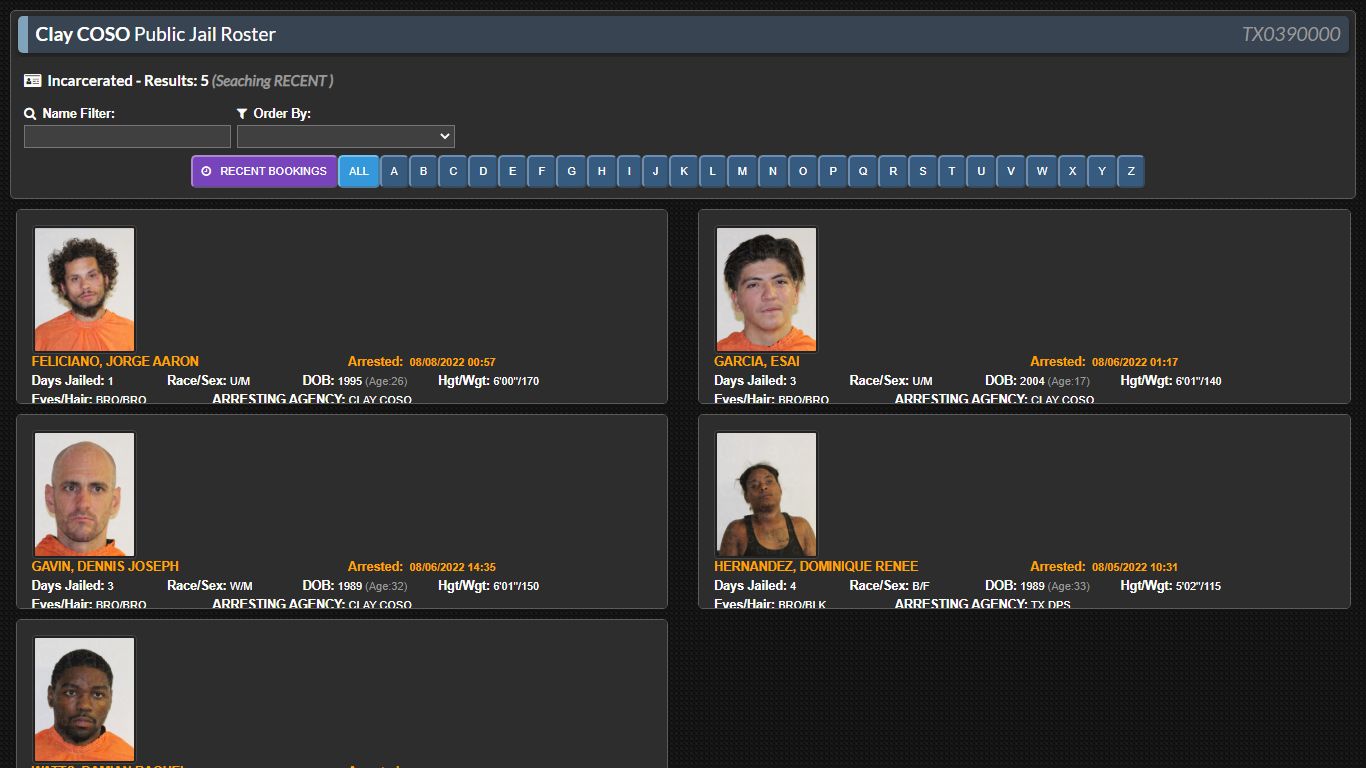Image resolution: width=1366 pixels, height=768 pixels.
Task: Click arrest date 08/05/2022 10:31
Action: click(1135, 567)
